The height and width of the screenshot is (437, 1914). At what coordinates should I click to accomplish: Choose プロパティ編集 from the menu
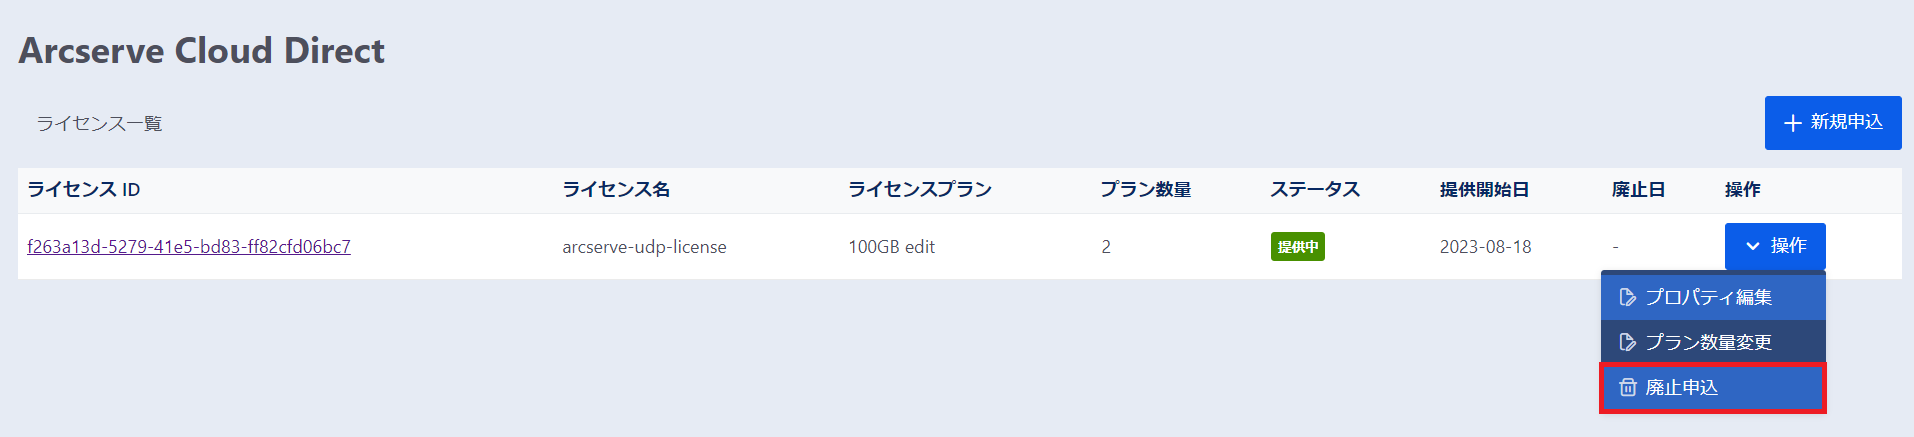(x=1708, y=297)
